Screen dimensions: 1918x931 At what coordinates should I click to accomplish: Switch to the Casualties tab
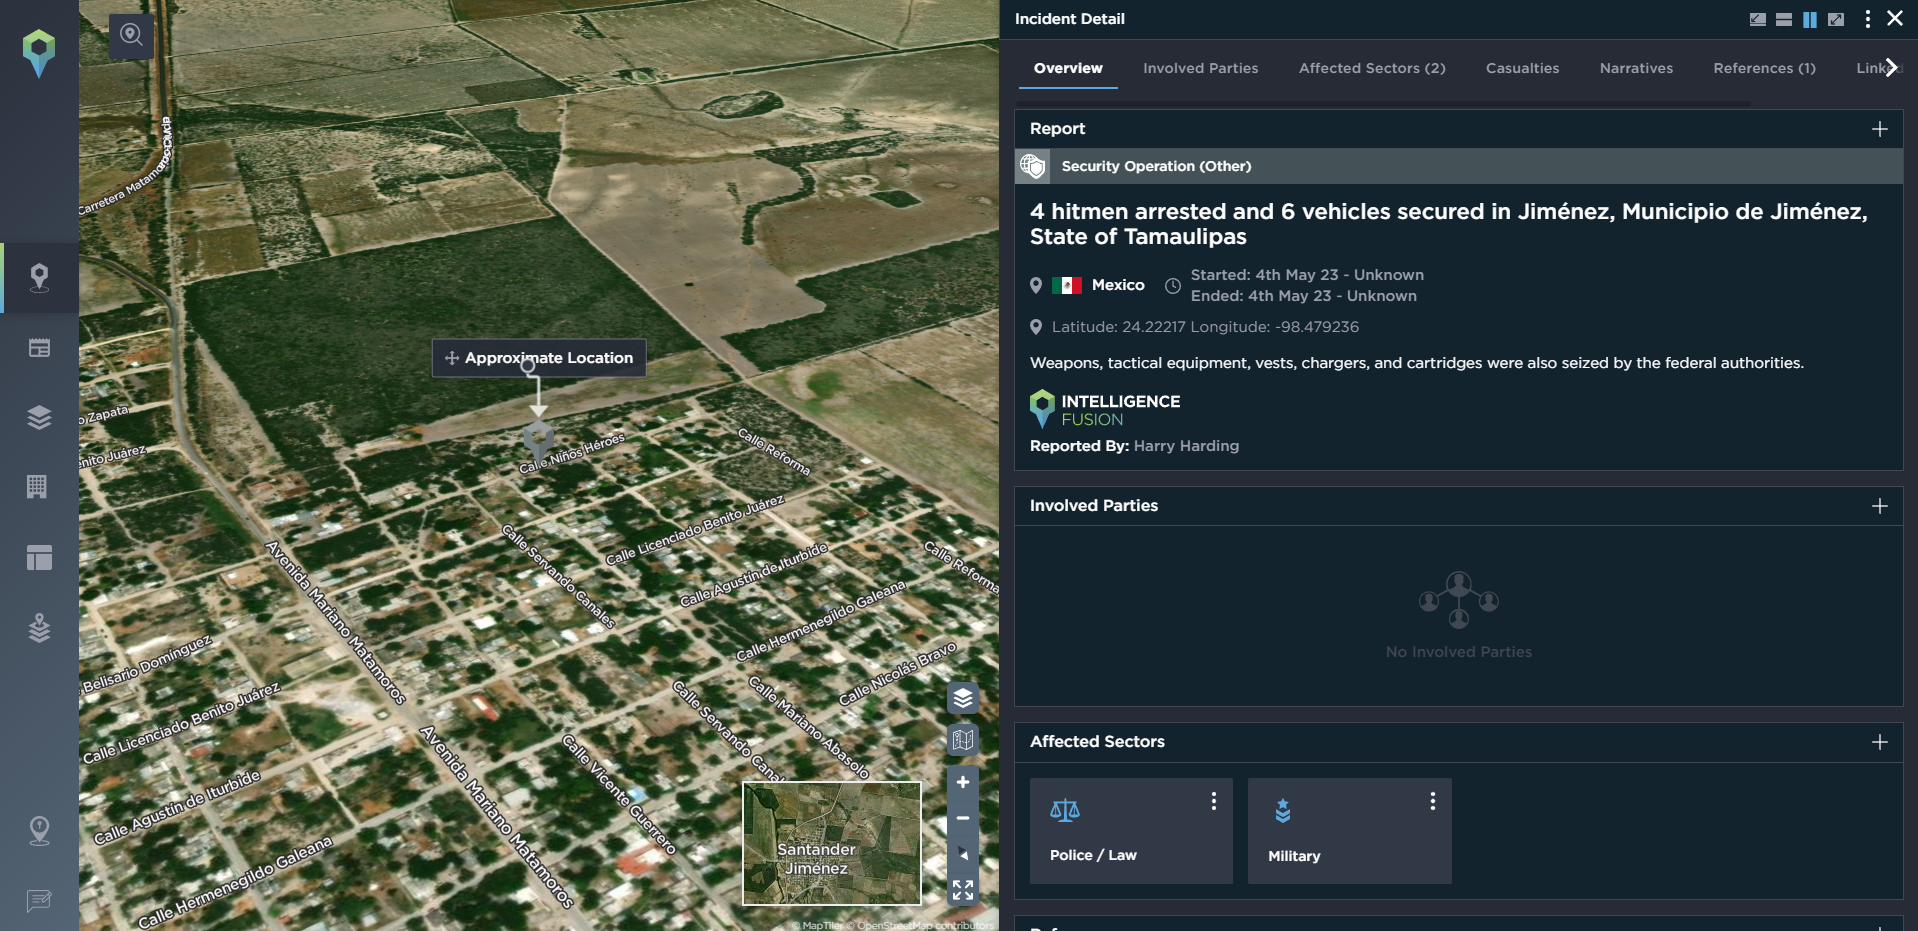1522,68
